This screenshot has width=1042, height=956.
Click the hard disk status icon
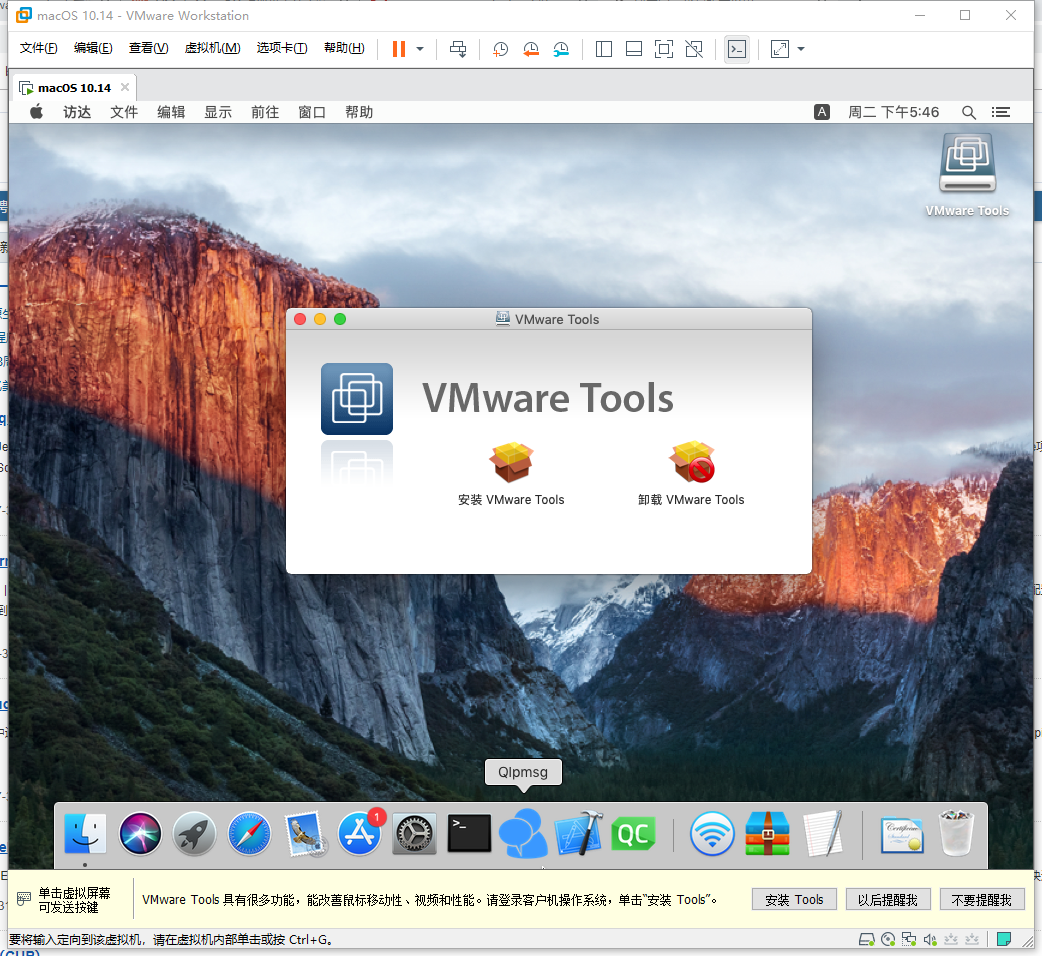pos(866,939)
